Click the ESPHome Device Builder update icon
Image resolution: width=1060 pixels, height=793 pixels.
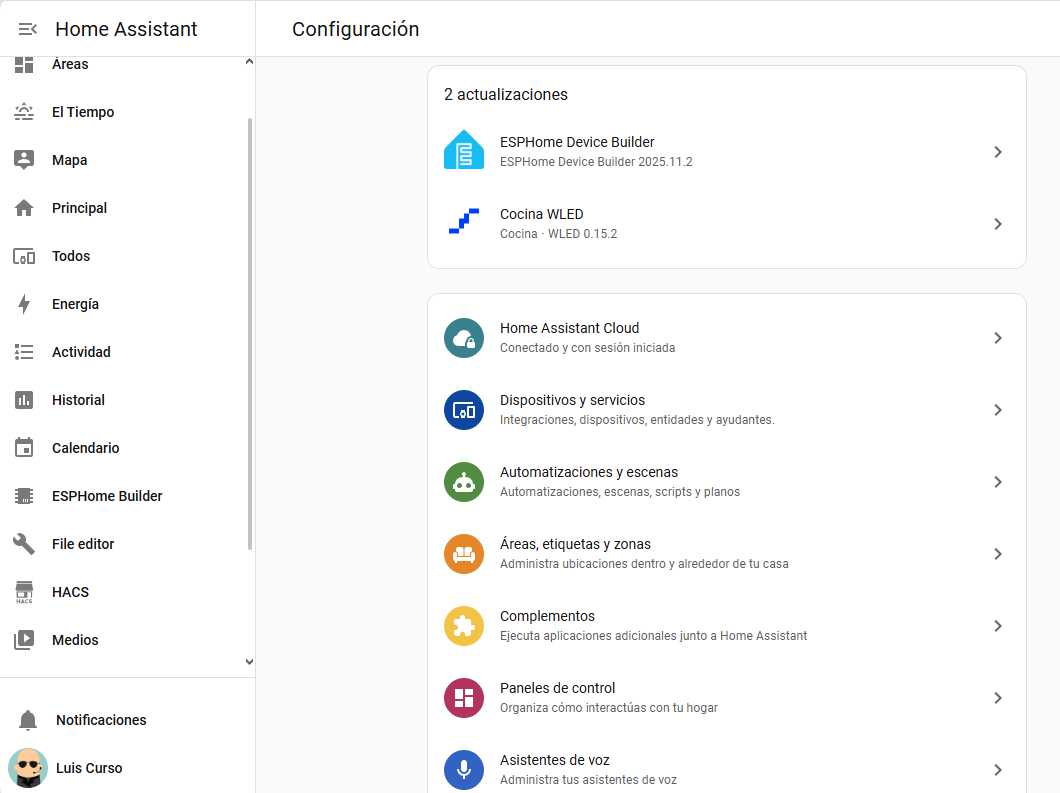[x=464, y=151]
